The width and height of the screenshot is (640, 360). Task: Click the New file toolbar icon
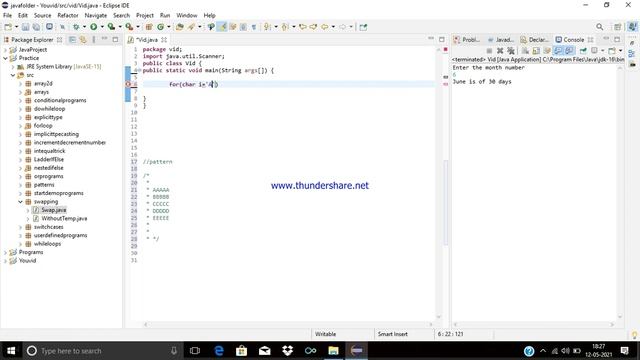(8, 27)
